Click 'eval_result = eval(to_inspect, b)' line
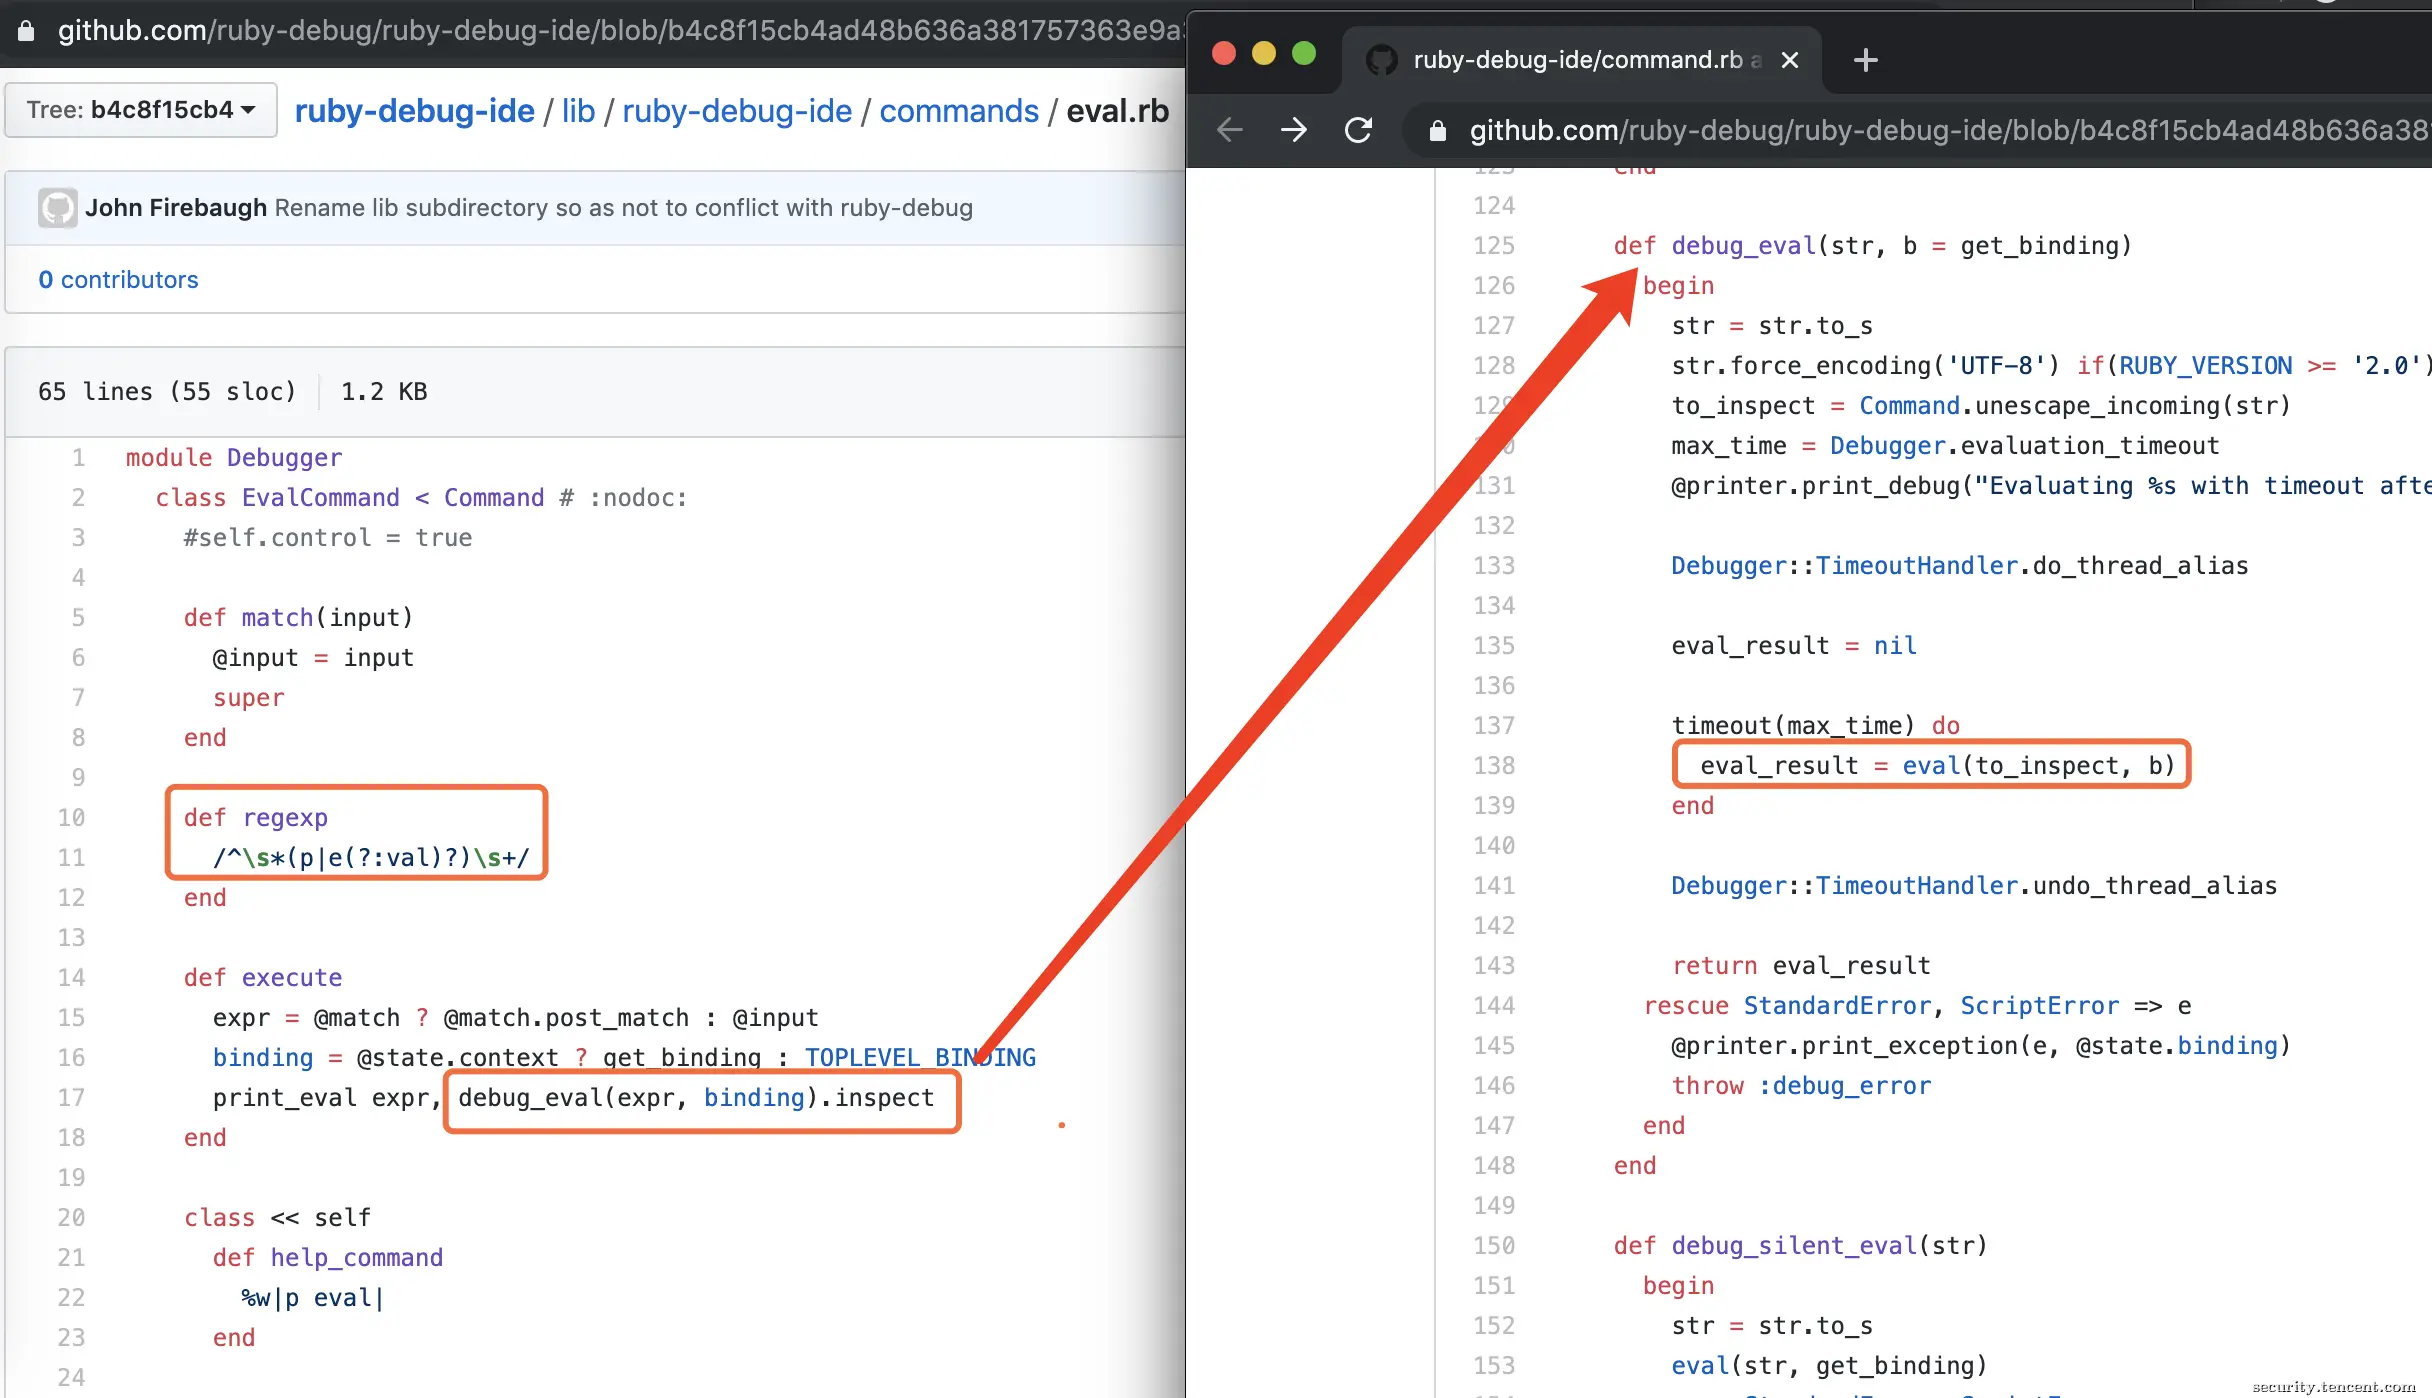This screenshot has height=1398, width=2432. click(1937, 766)
